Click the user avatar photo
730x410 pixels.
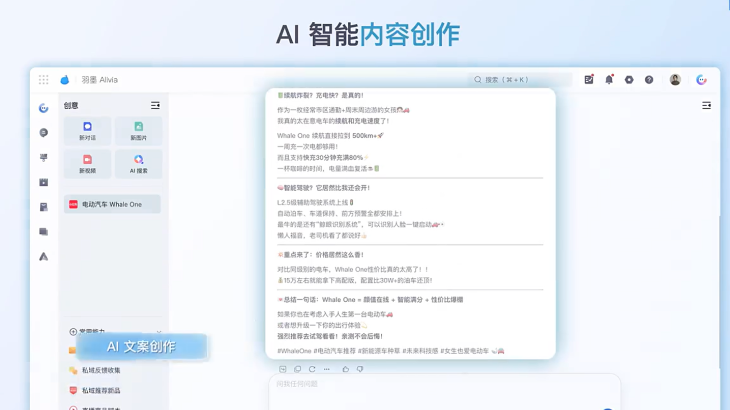(675, 80)
